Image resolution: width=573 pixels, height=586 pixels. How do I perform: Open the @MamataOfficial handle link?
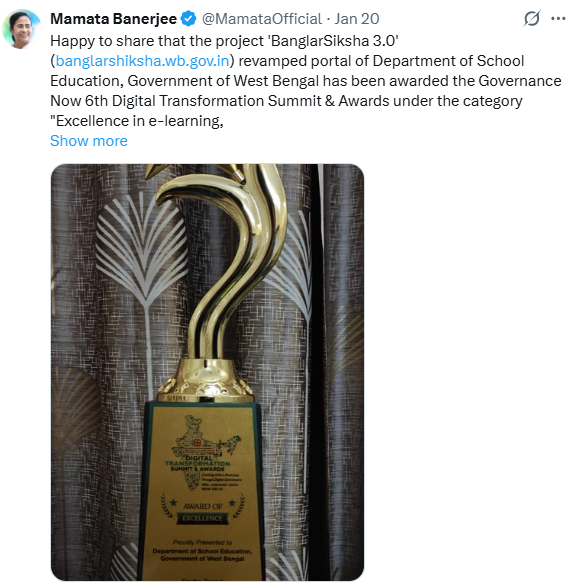pyautogui.click(x=262, y=19)
